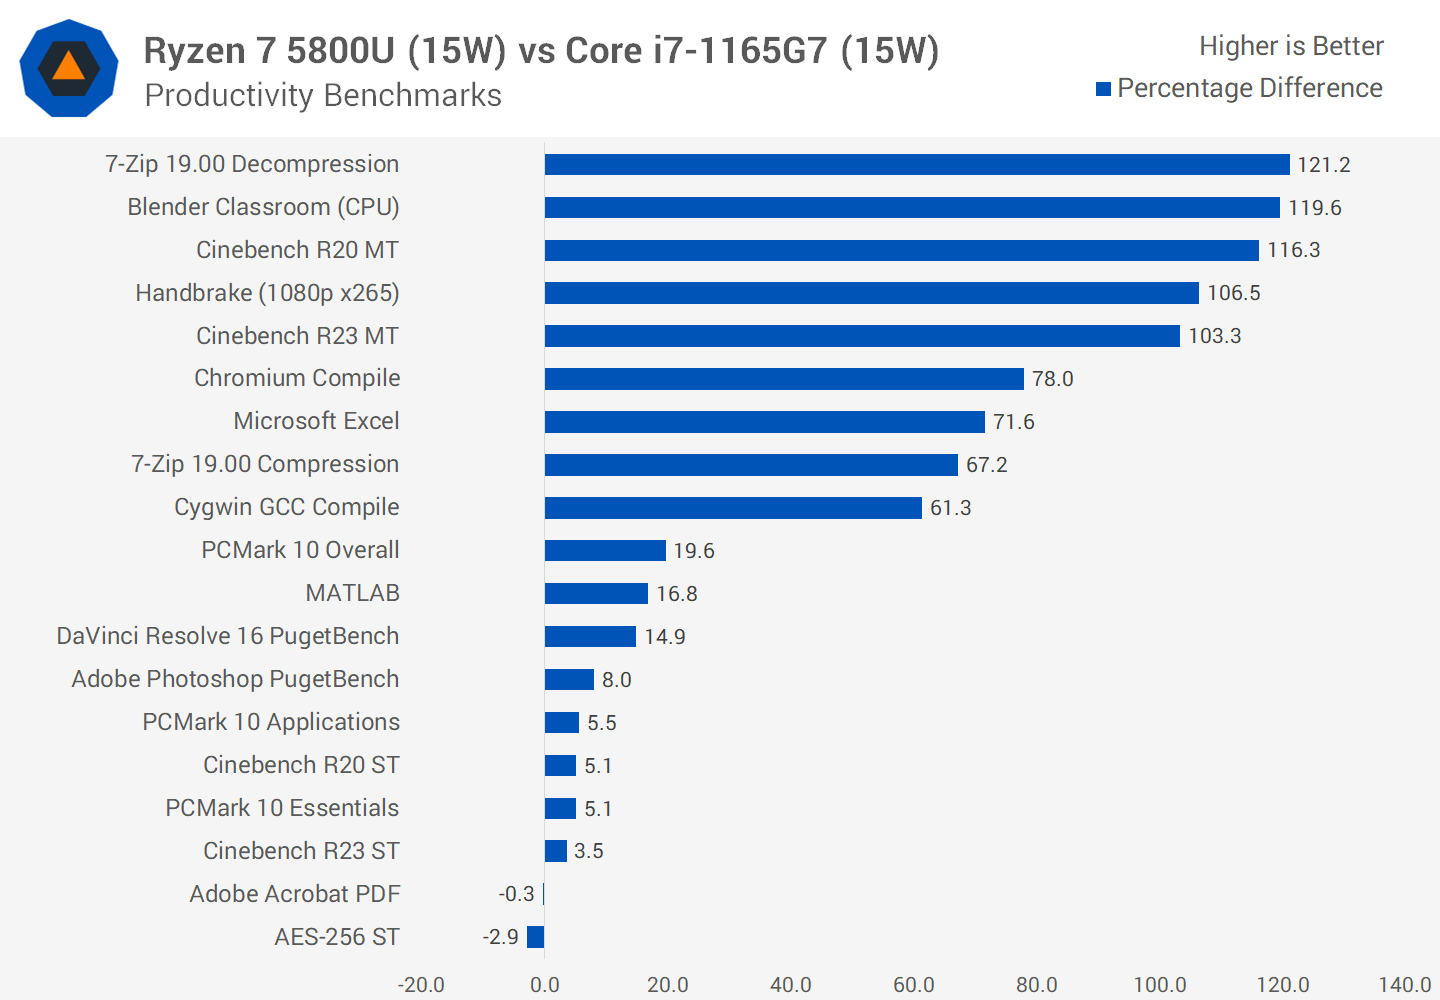Select the 'Chromium Compile' label
The height and width of the screenshot is (1000, 1440).
click(x=297, y=378)
